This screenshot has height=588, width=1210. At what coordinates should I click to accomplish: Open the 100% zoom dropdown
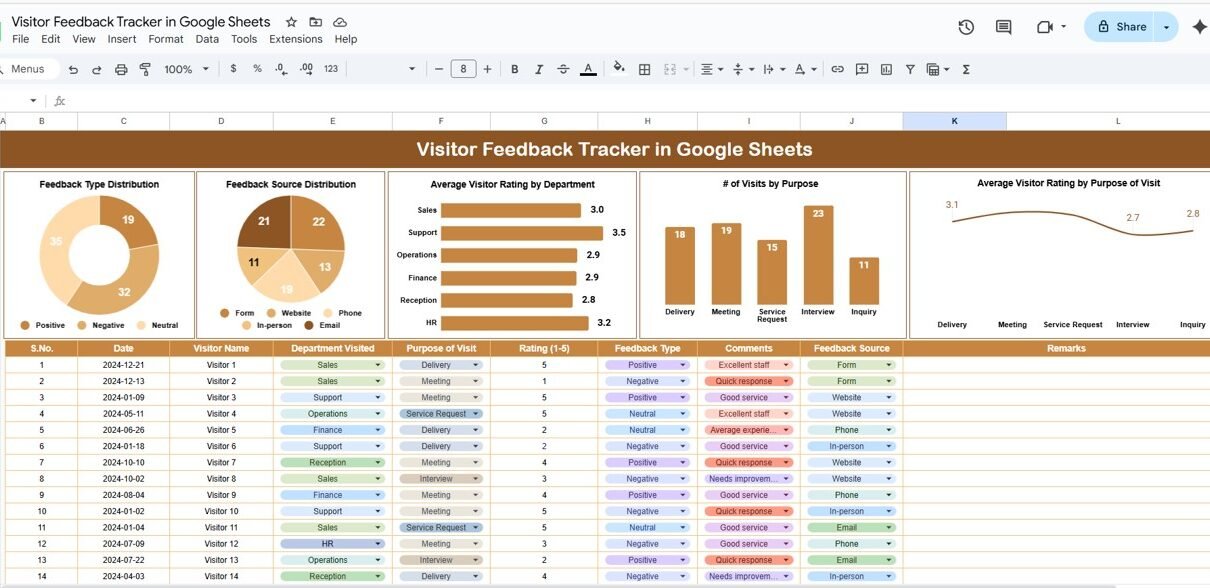186,69
